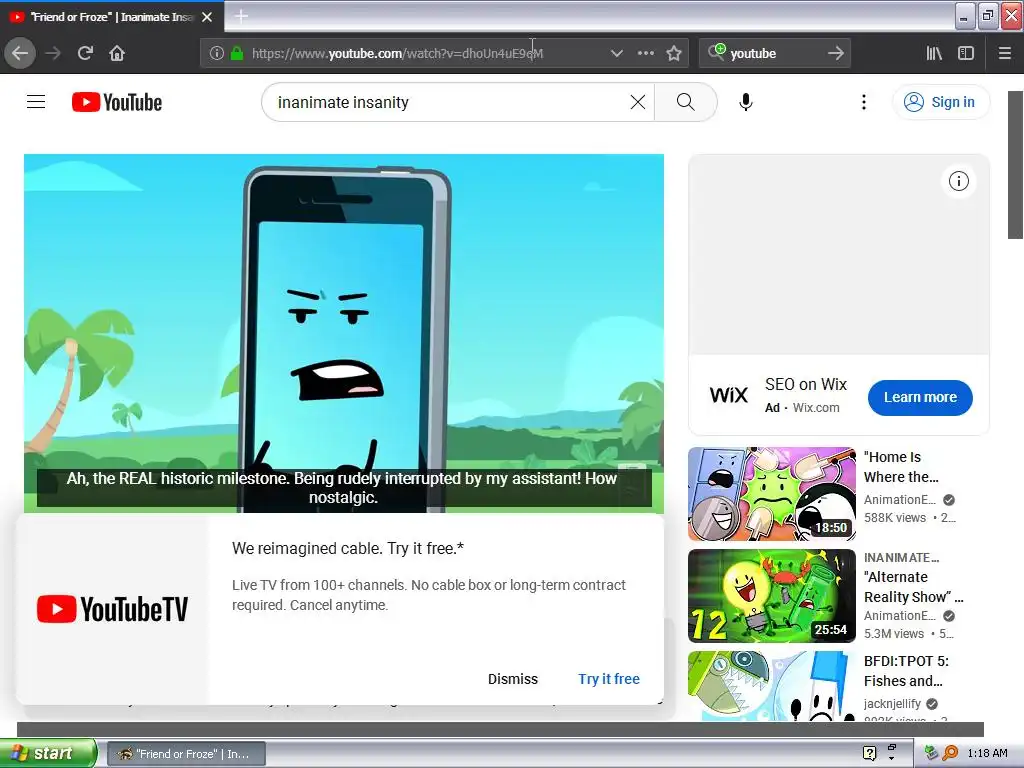Reload the page with the refresh icon

pos(85,53)
